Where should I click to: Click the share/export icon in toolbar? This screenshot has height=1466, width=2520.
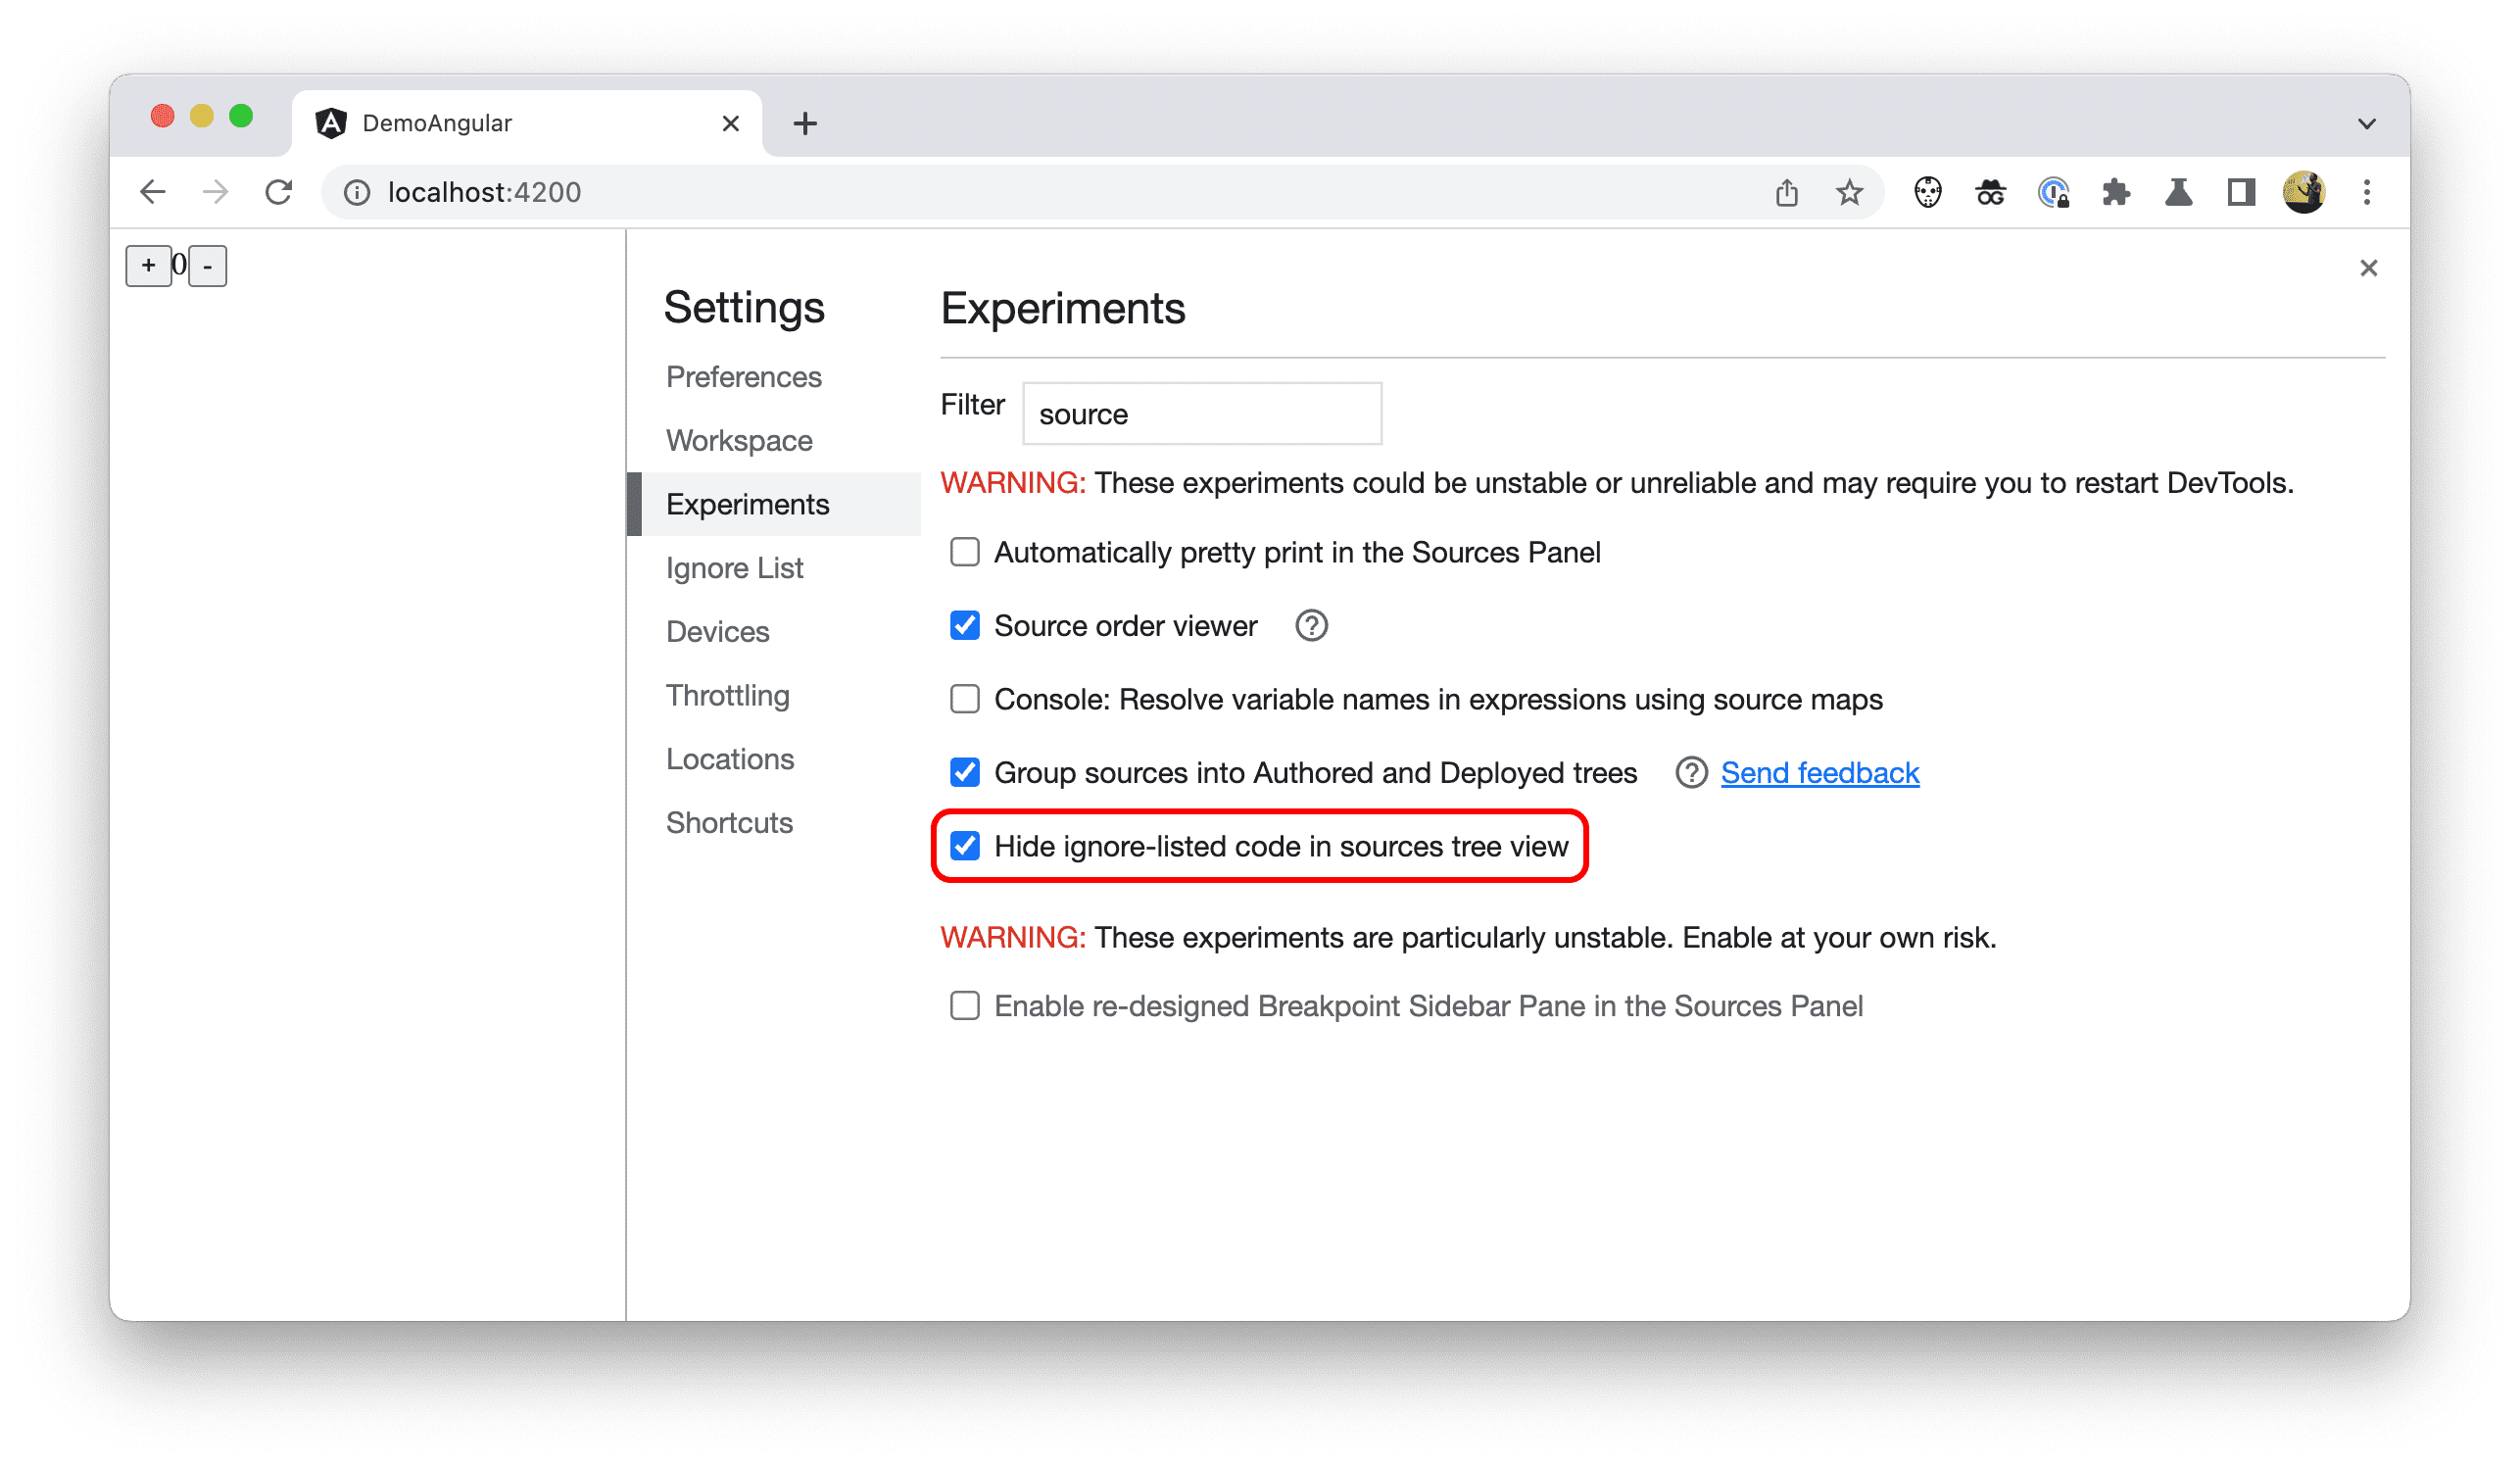tap(1787, 190)
